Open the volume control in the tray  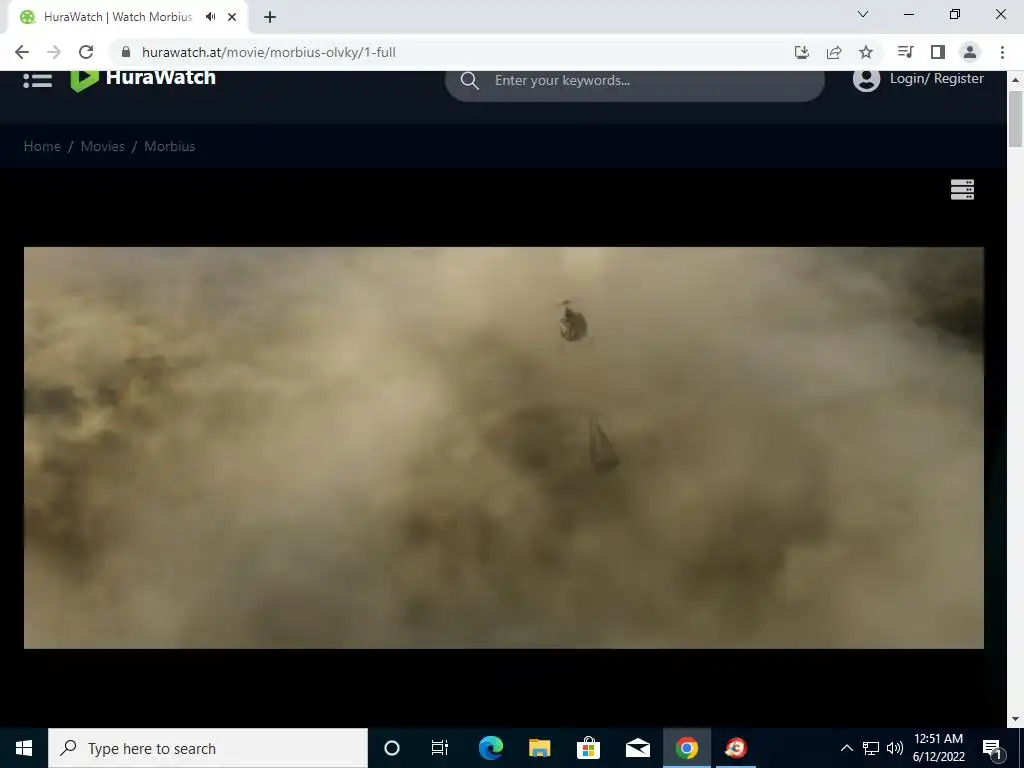point(895,748)
